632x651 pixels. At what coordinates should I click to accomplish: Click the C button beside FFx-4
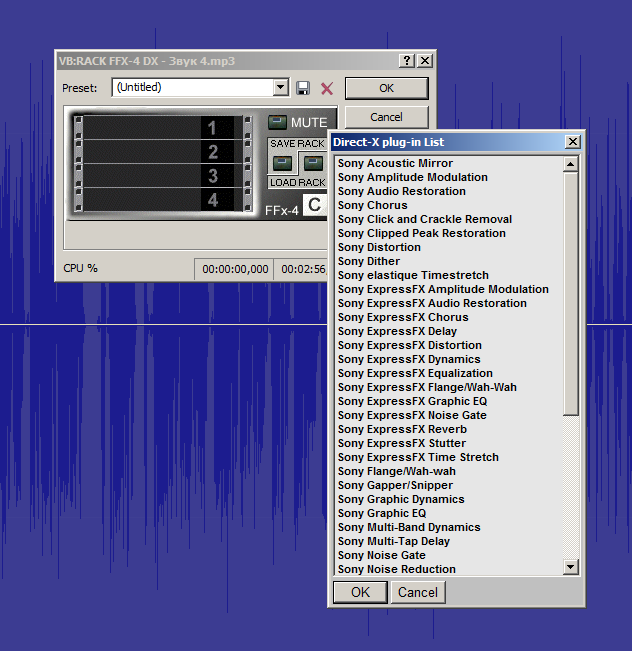[x=314, y=205]
